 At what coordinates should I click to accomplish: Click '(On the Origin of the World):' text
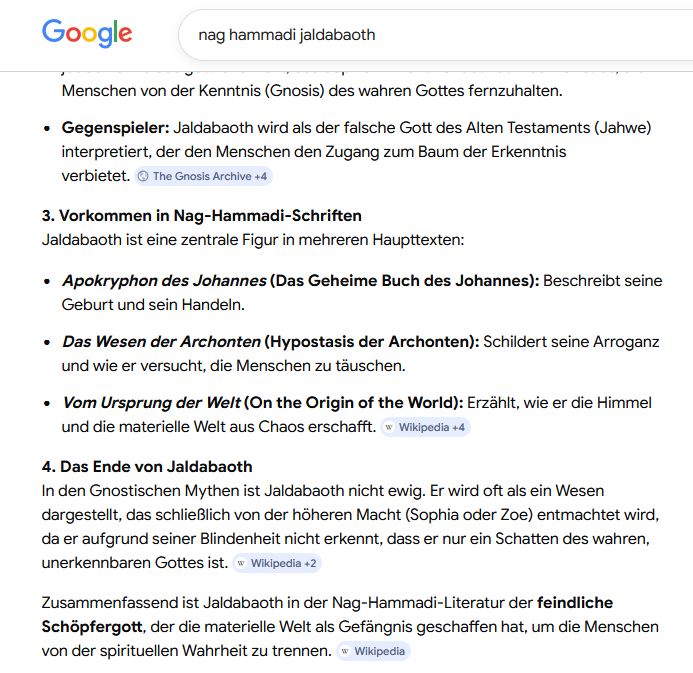coord(353,402)
